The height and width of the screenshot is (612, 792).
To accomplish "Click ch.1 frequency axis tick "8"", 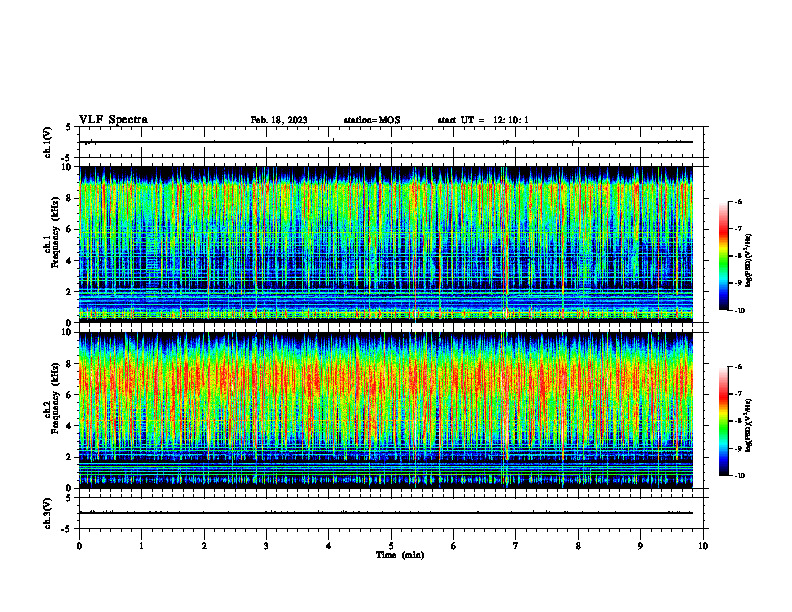I will [67, 198].
